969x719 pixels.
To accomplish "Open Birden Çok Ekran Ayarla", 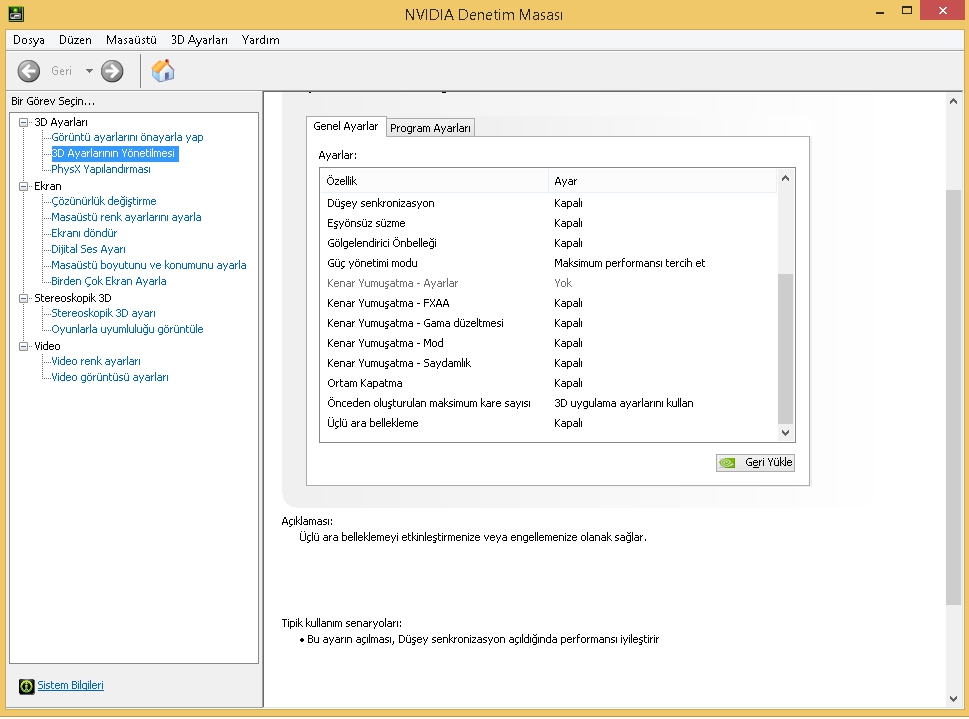I will 109,282.
